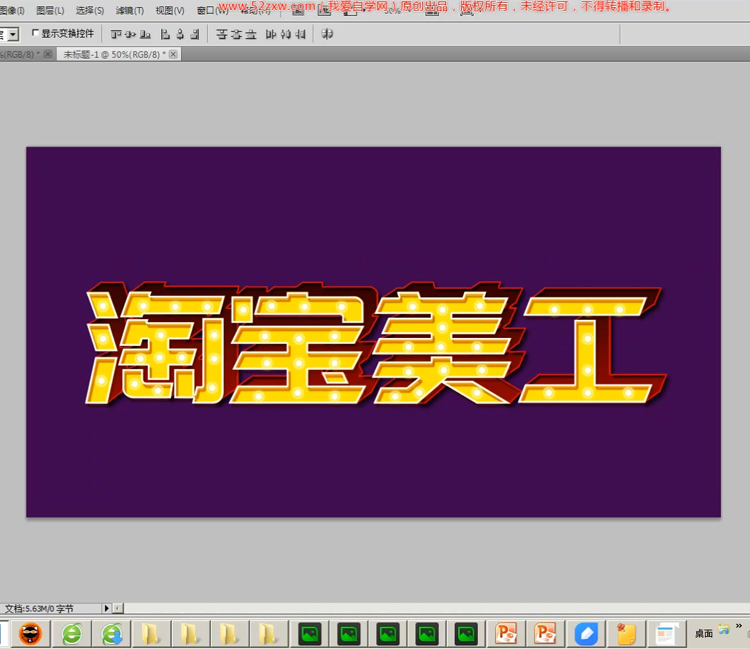Toggle the 显示变换控件 checkbox
This screenshot has height=649, width=750.
(x=35, y=33)
